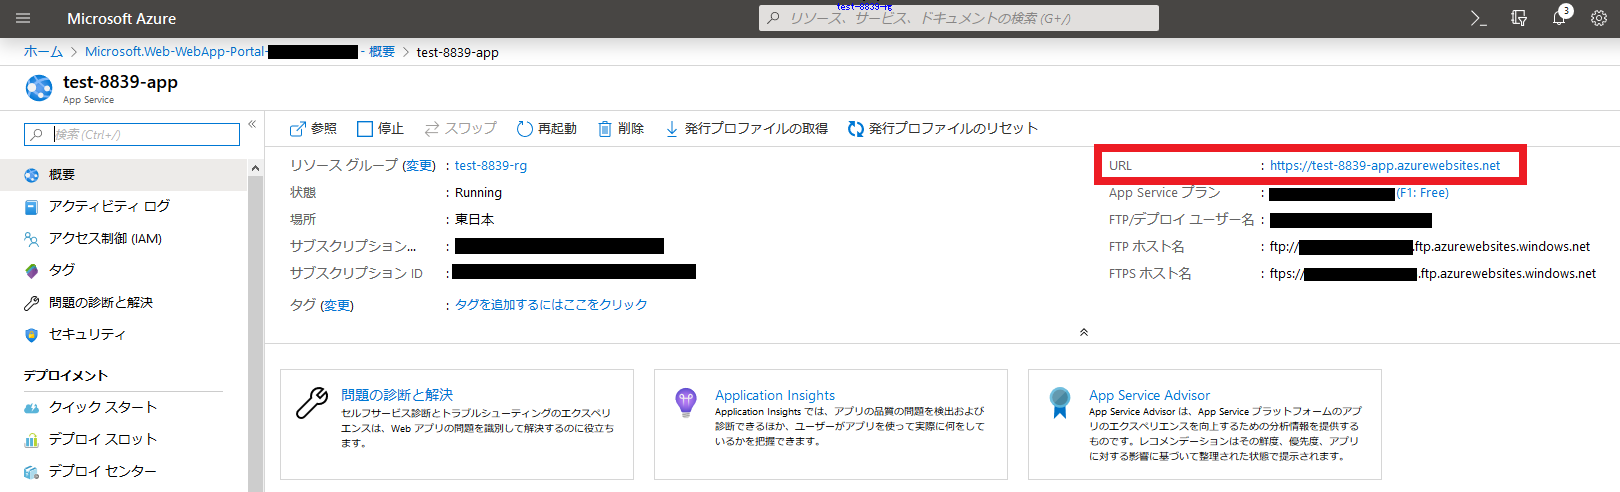Focus the sidebar 検索 search field
The height and width of the screenshot is (492, 1620).
click(132, 134)
